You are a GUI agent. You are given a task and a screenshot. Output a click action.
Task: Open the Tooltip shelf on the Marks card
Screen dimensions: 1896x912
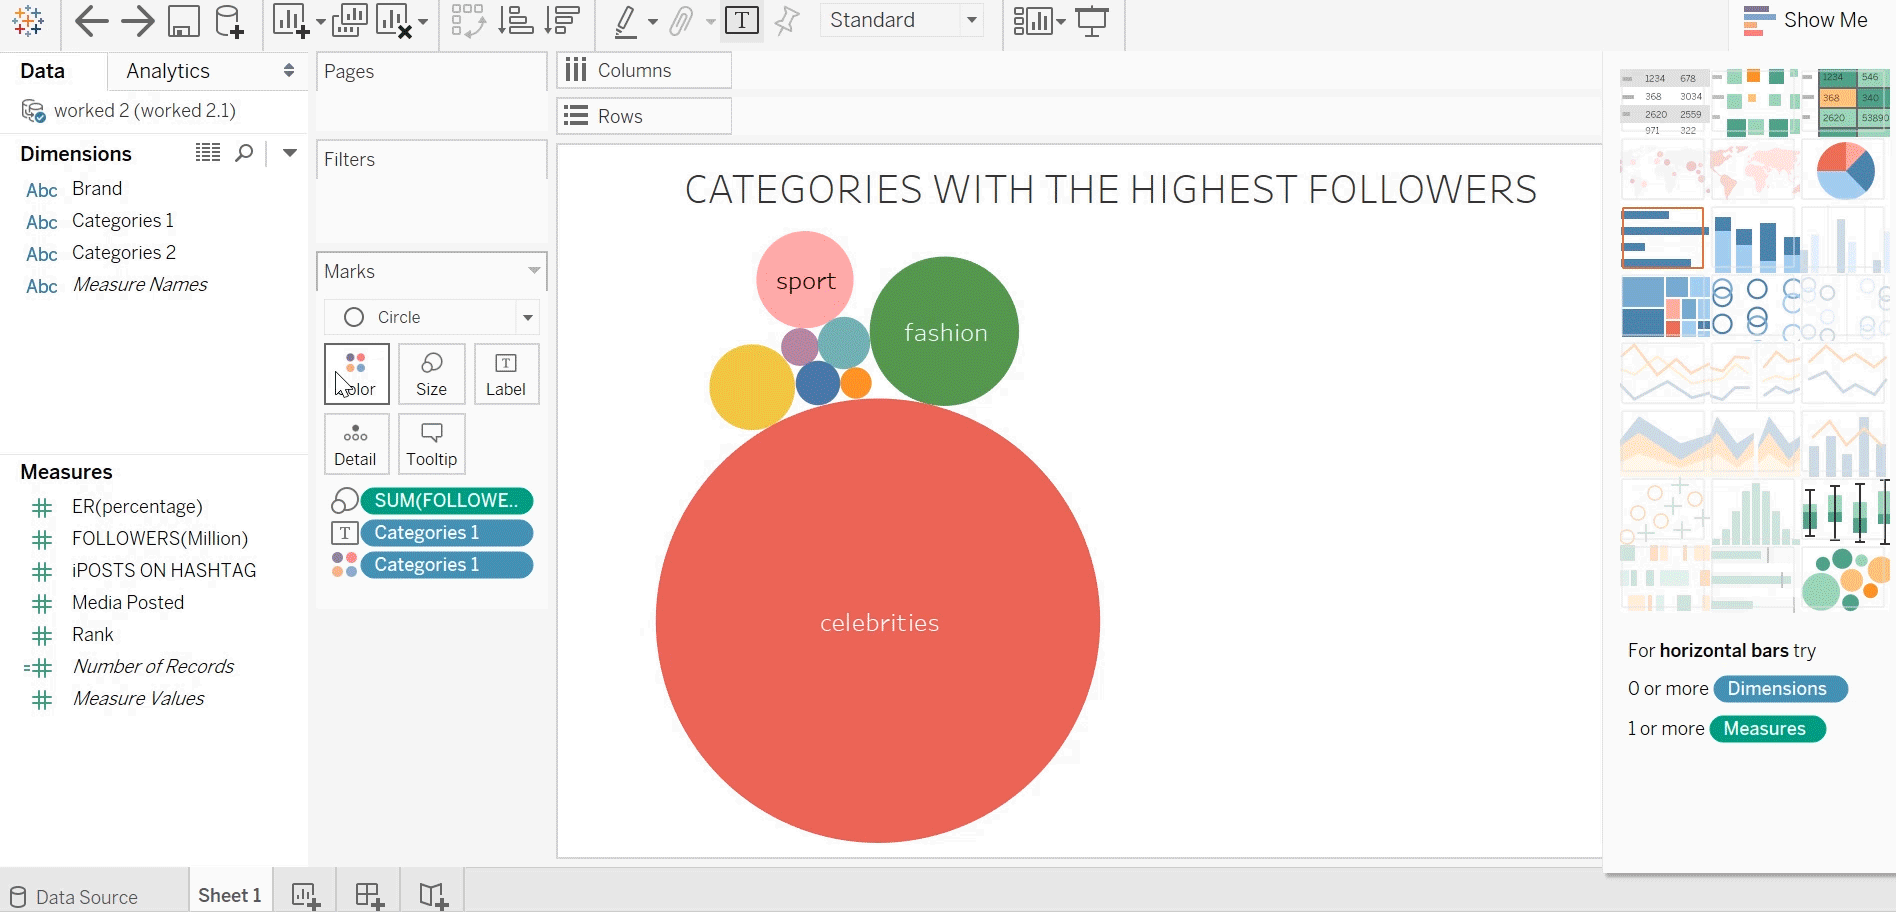[x=431, y=443]
